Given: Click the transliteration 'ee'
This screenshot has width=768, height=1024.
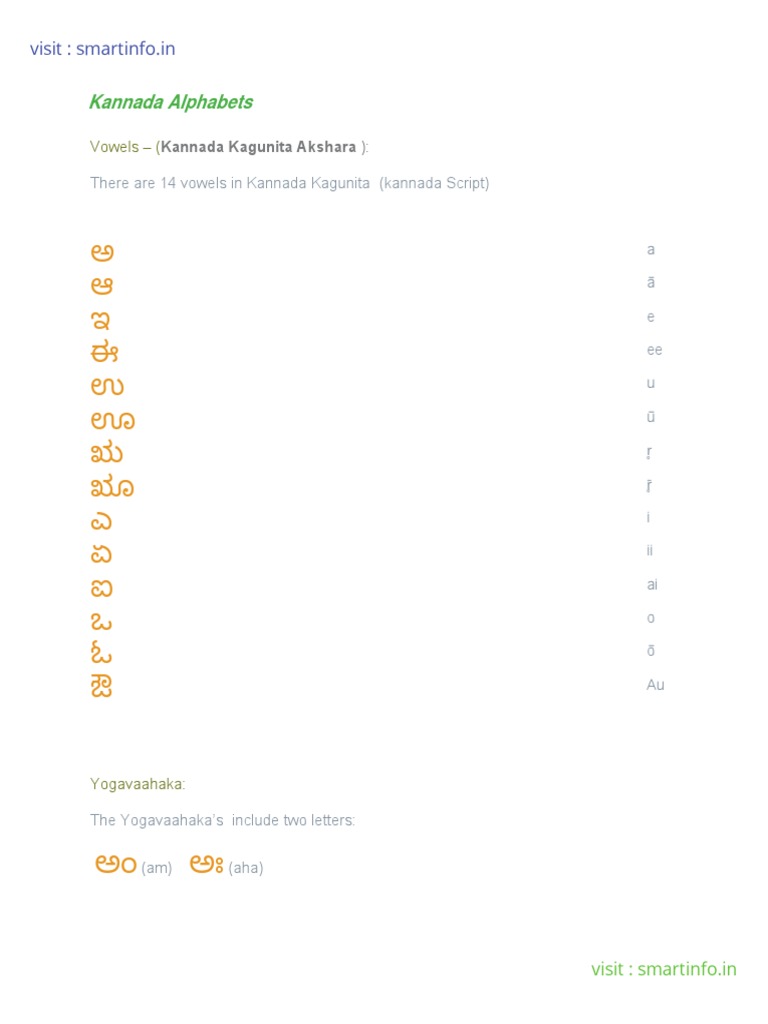Looking at the screenshot, I should tap(654, 350).
